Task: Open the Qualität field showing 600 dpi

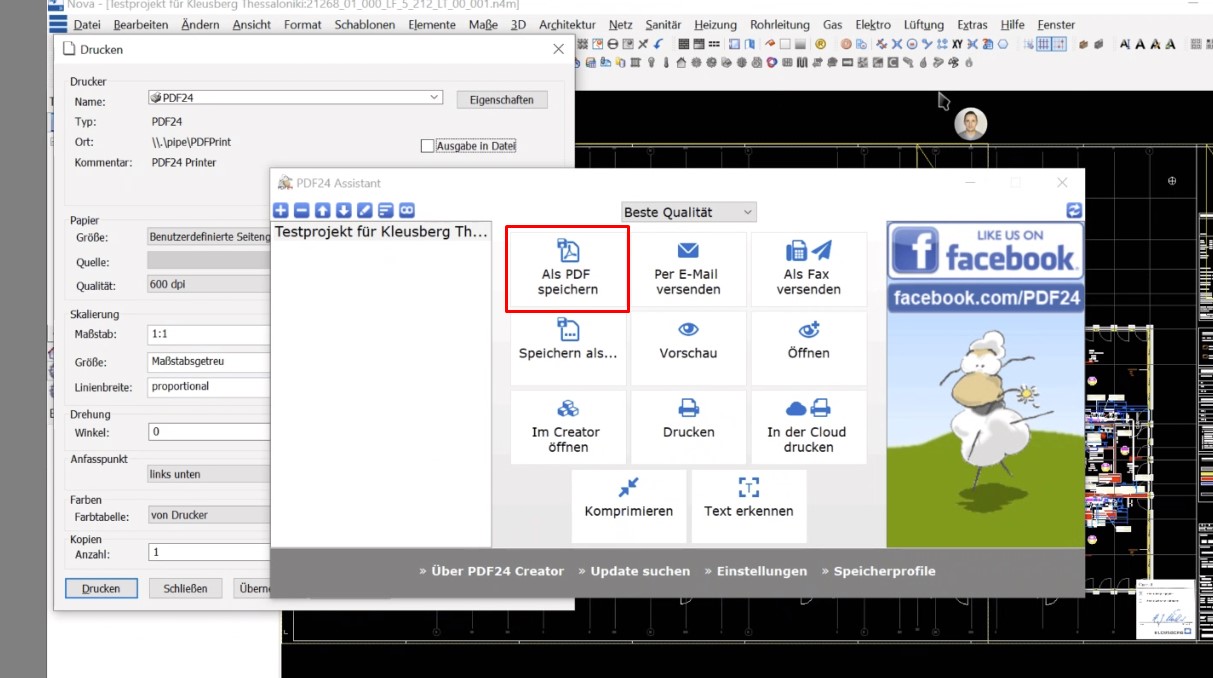Action: (x=209, y=285)
